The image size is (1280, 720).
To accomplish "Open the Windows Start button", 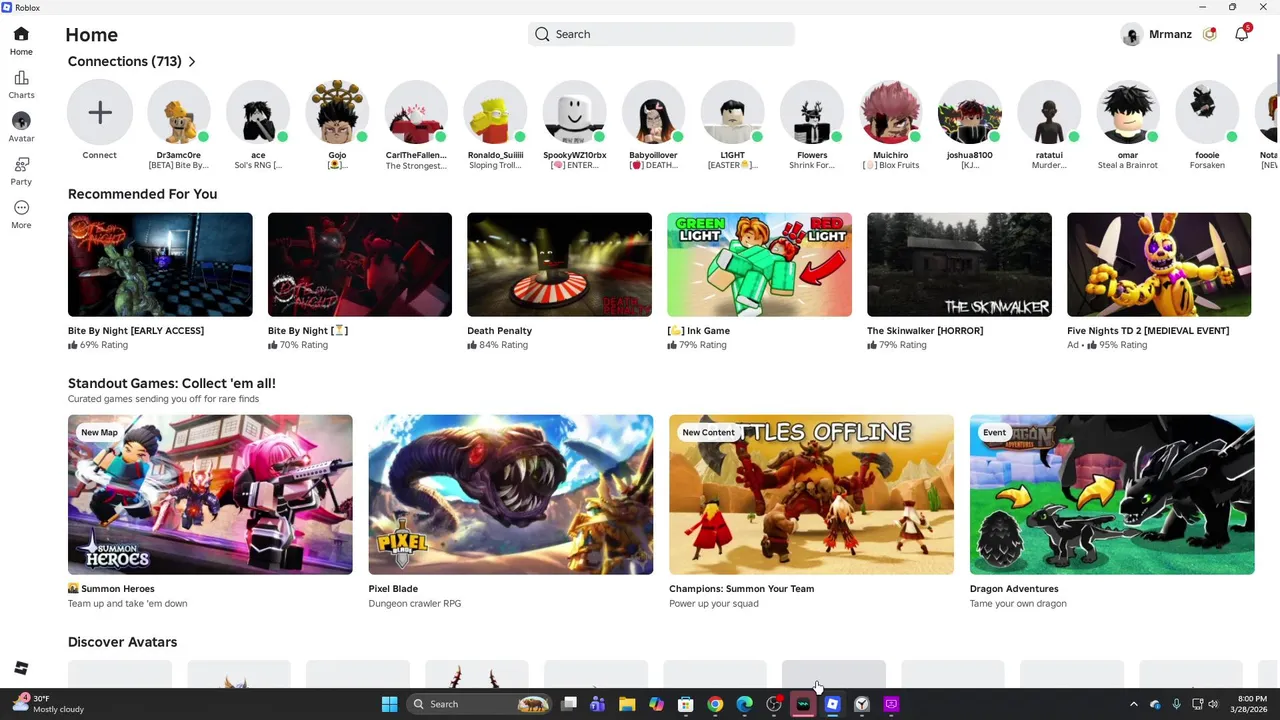I will (x=389, y=704).
